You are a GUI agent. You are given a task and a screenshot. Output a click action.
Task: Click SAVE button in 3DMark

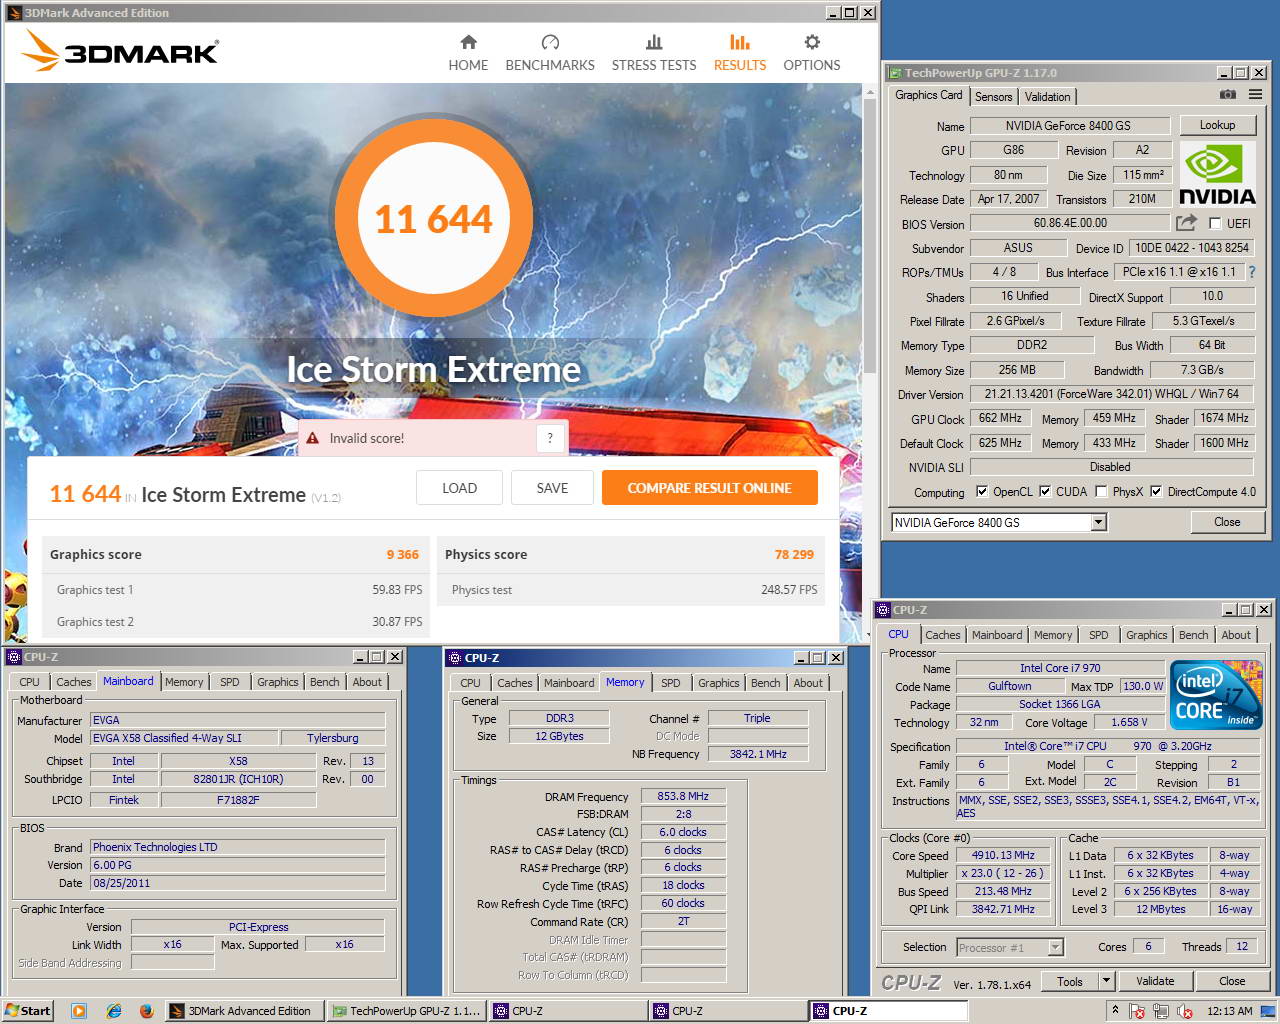(x=552, y=488)
